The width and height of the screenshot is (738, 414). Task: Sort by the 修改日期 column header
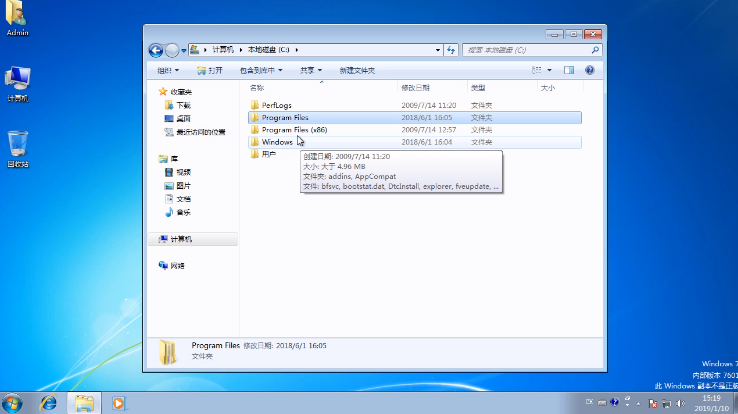[x=415, y=88]
